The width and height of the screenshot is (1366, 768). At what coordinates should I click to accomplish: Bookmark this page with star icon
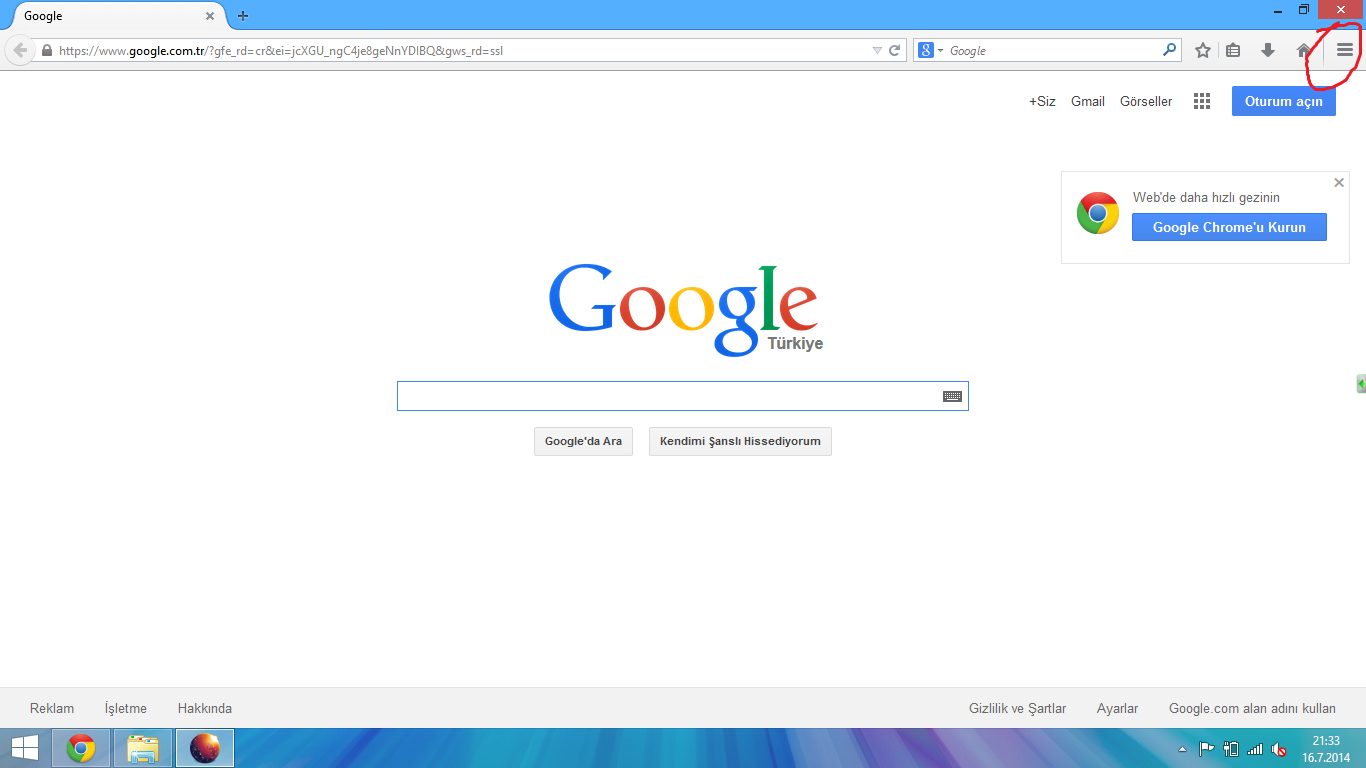click(1203, 50)
